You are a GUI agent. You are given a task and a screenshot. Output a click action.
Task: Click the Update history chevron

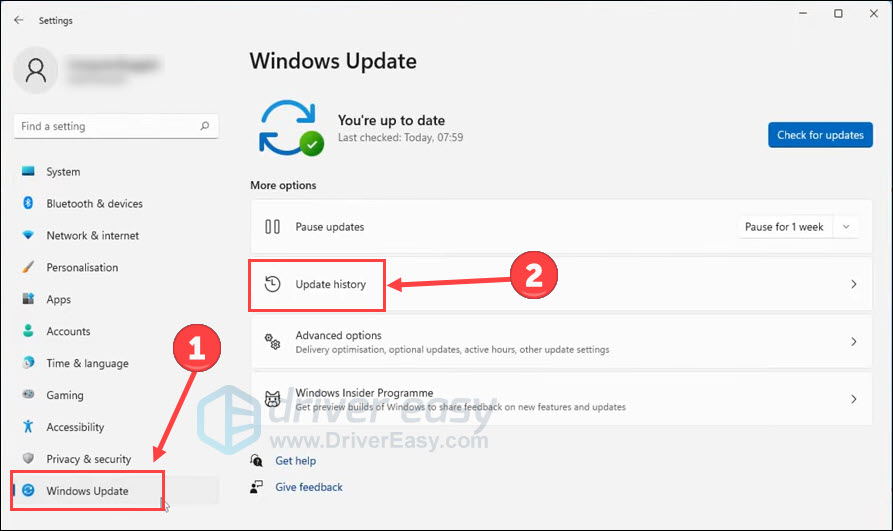coord(853,284)
